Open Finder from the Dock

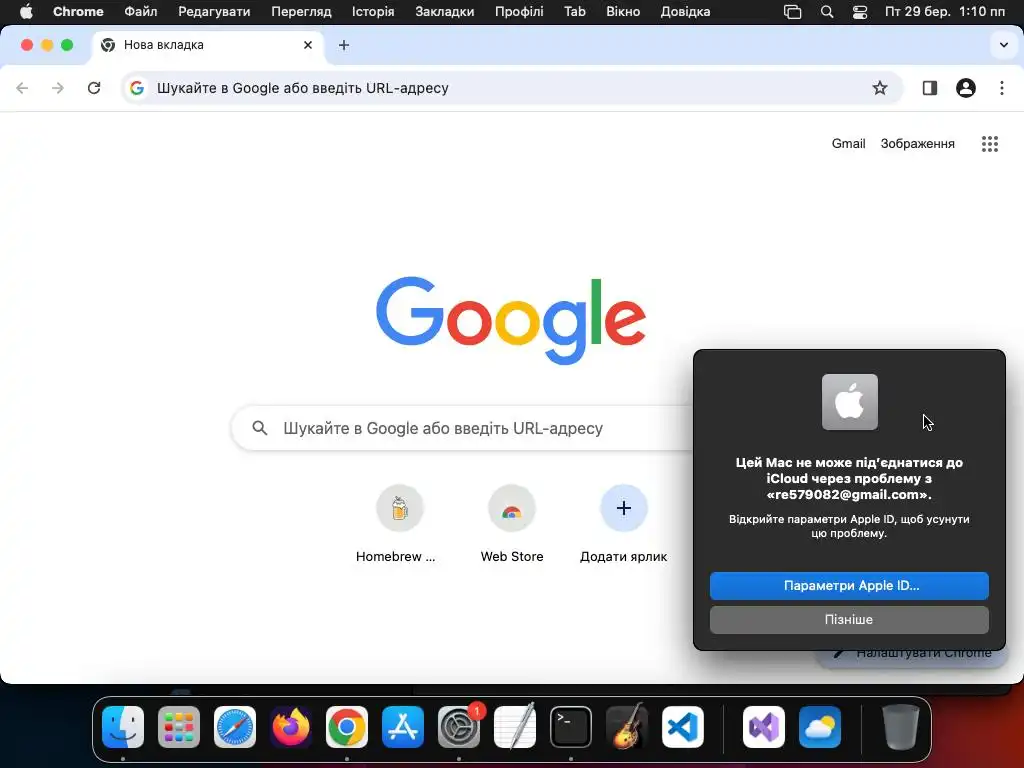pyautogui.click(x=123, y=727)
